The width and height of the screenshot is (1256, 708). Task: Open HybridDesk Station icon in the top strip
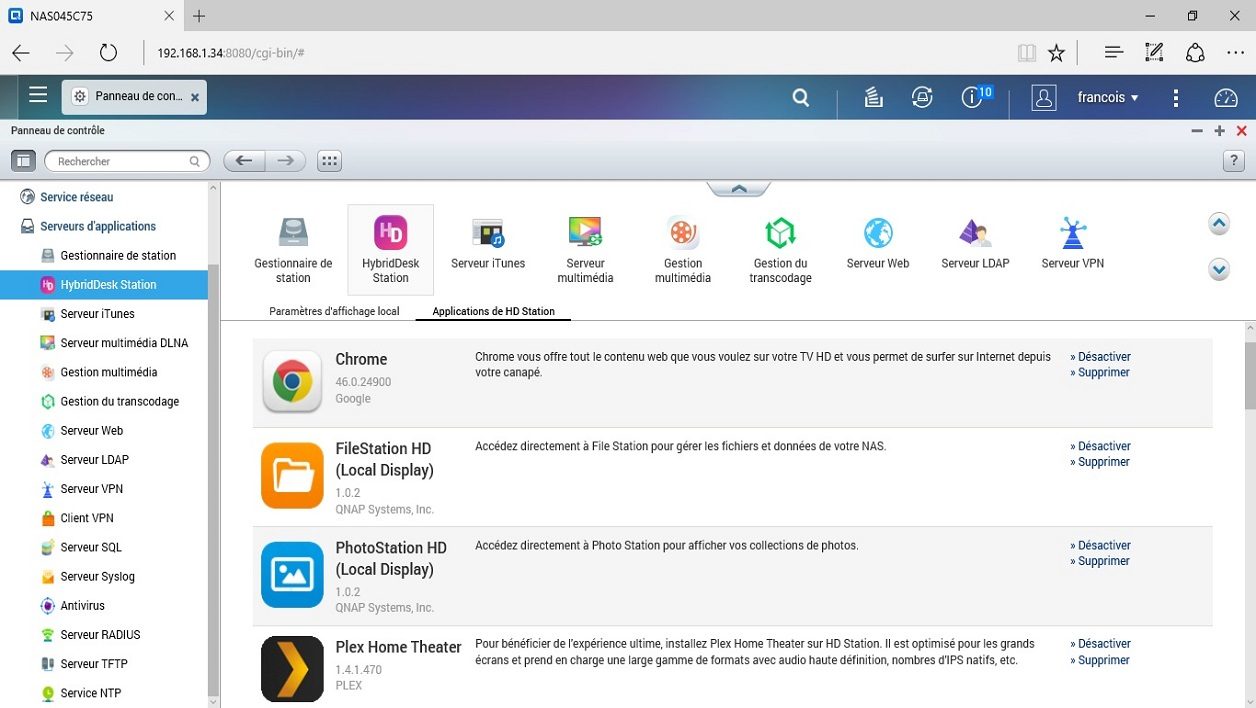coord(391,250)
